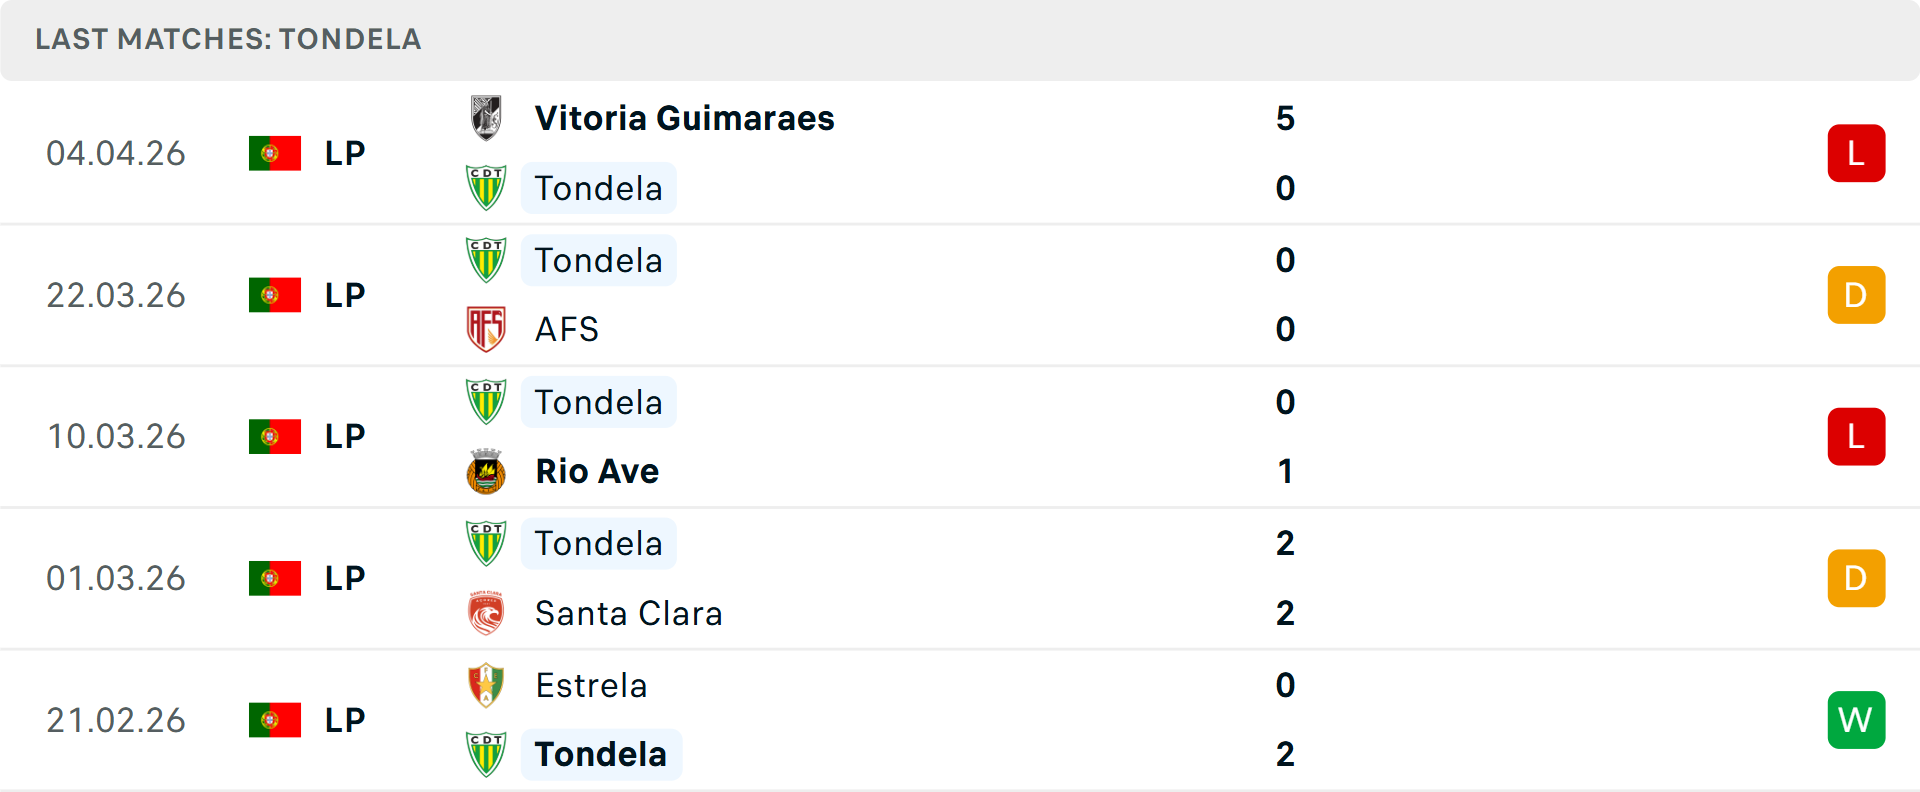Click the Tondela badge in the last match row
The image size is (1920, 792).
(x=487, y=755)
